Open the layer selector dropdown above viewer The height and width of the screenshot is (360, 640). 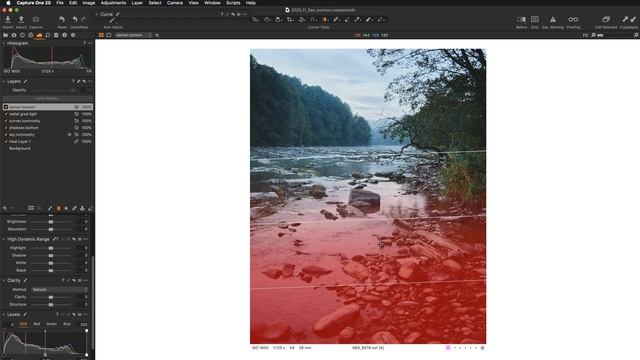pyautogui.click(x=133, y=35)
